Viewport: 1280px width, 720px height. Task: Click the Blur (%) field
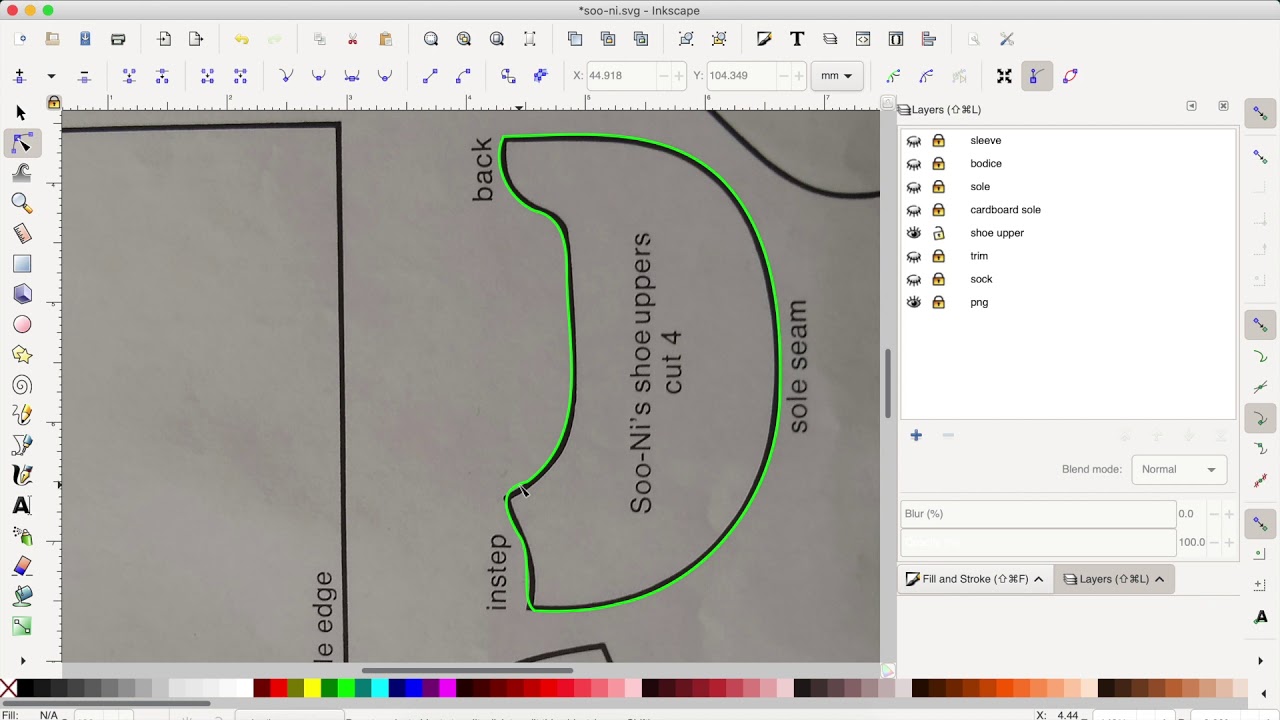click(x=1038, y=514)
